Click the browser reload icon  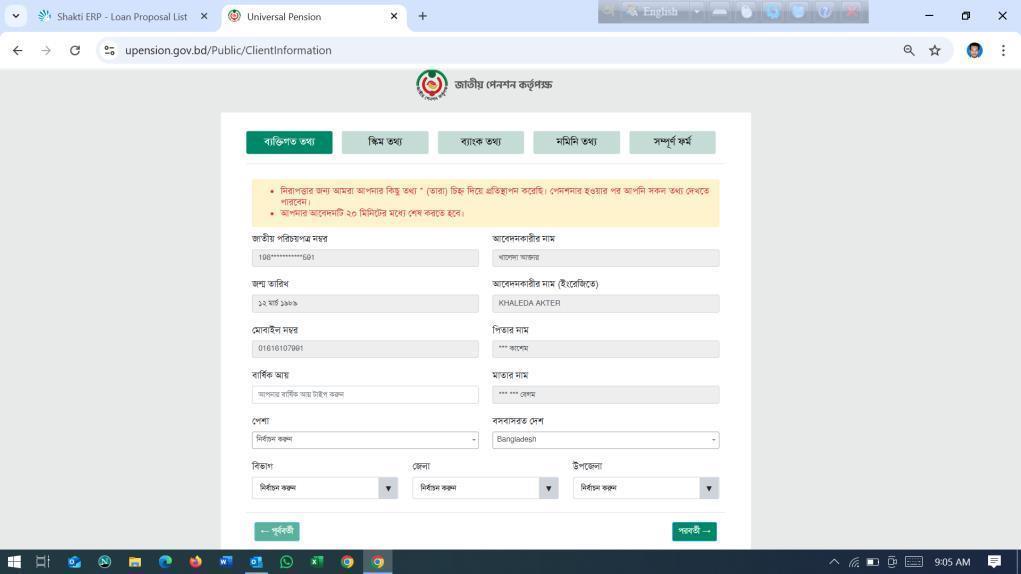(74, 50)
